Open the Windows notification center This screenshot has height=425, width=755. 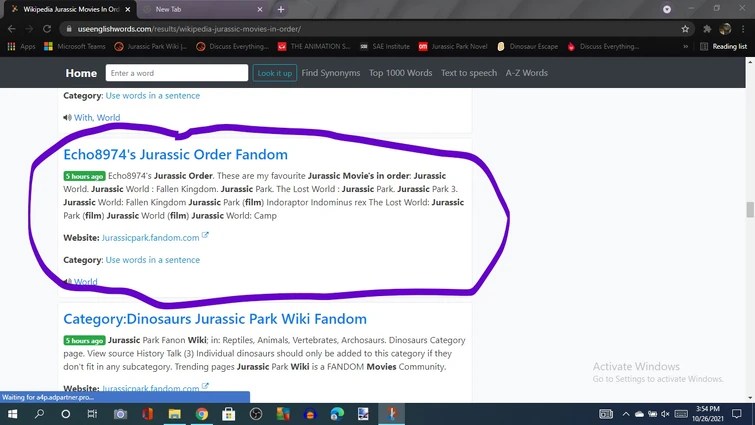737,414
